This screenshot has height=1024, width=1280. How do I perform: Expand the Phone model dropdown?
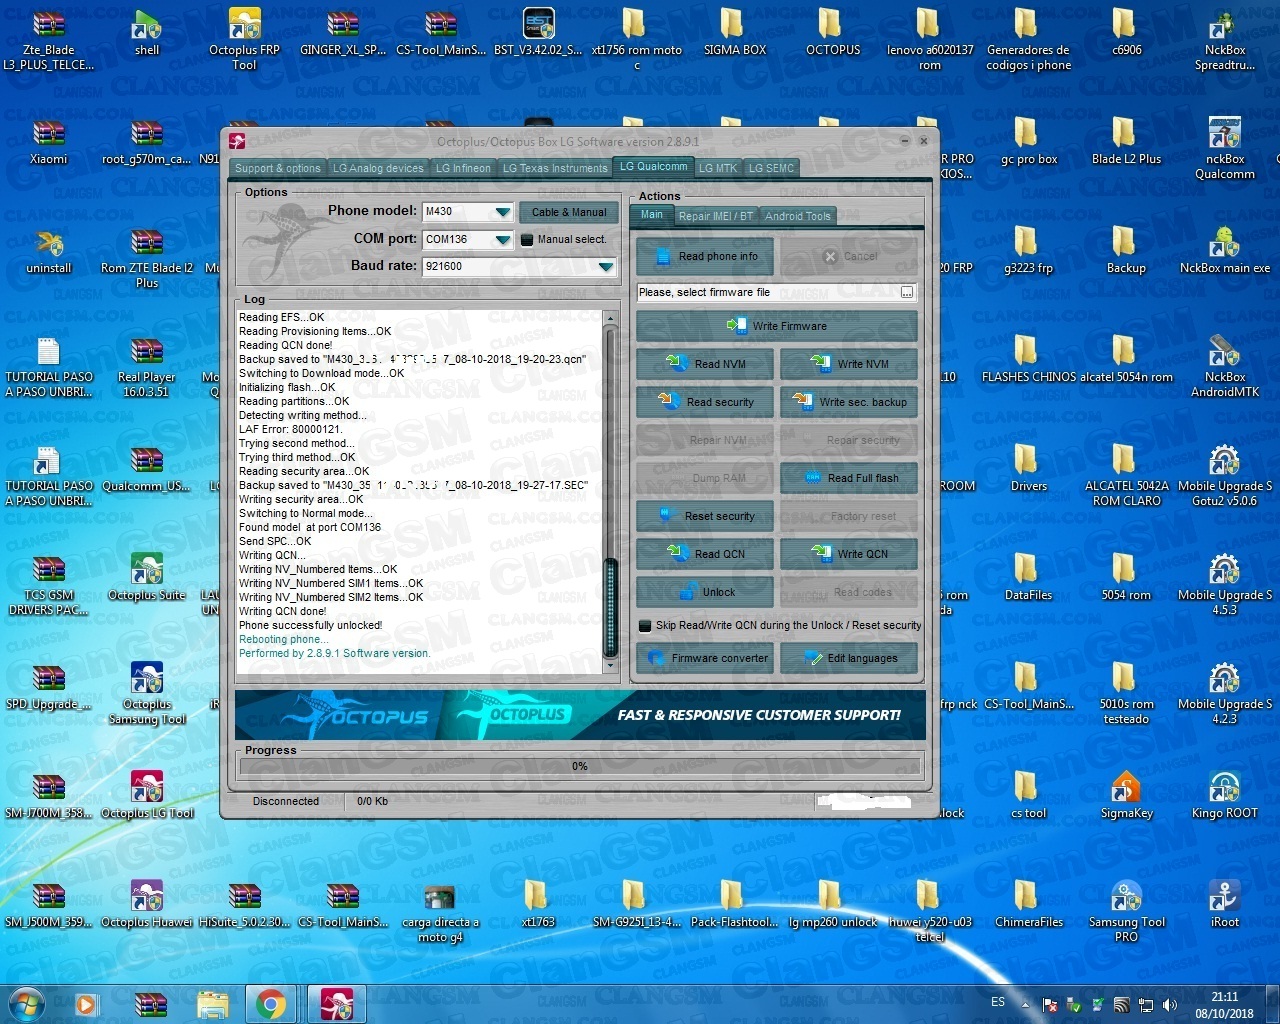coord(502,212)
